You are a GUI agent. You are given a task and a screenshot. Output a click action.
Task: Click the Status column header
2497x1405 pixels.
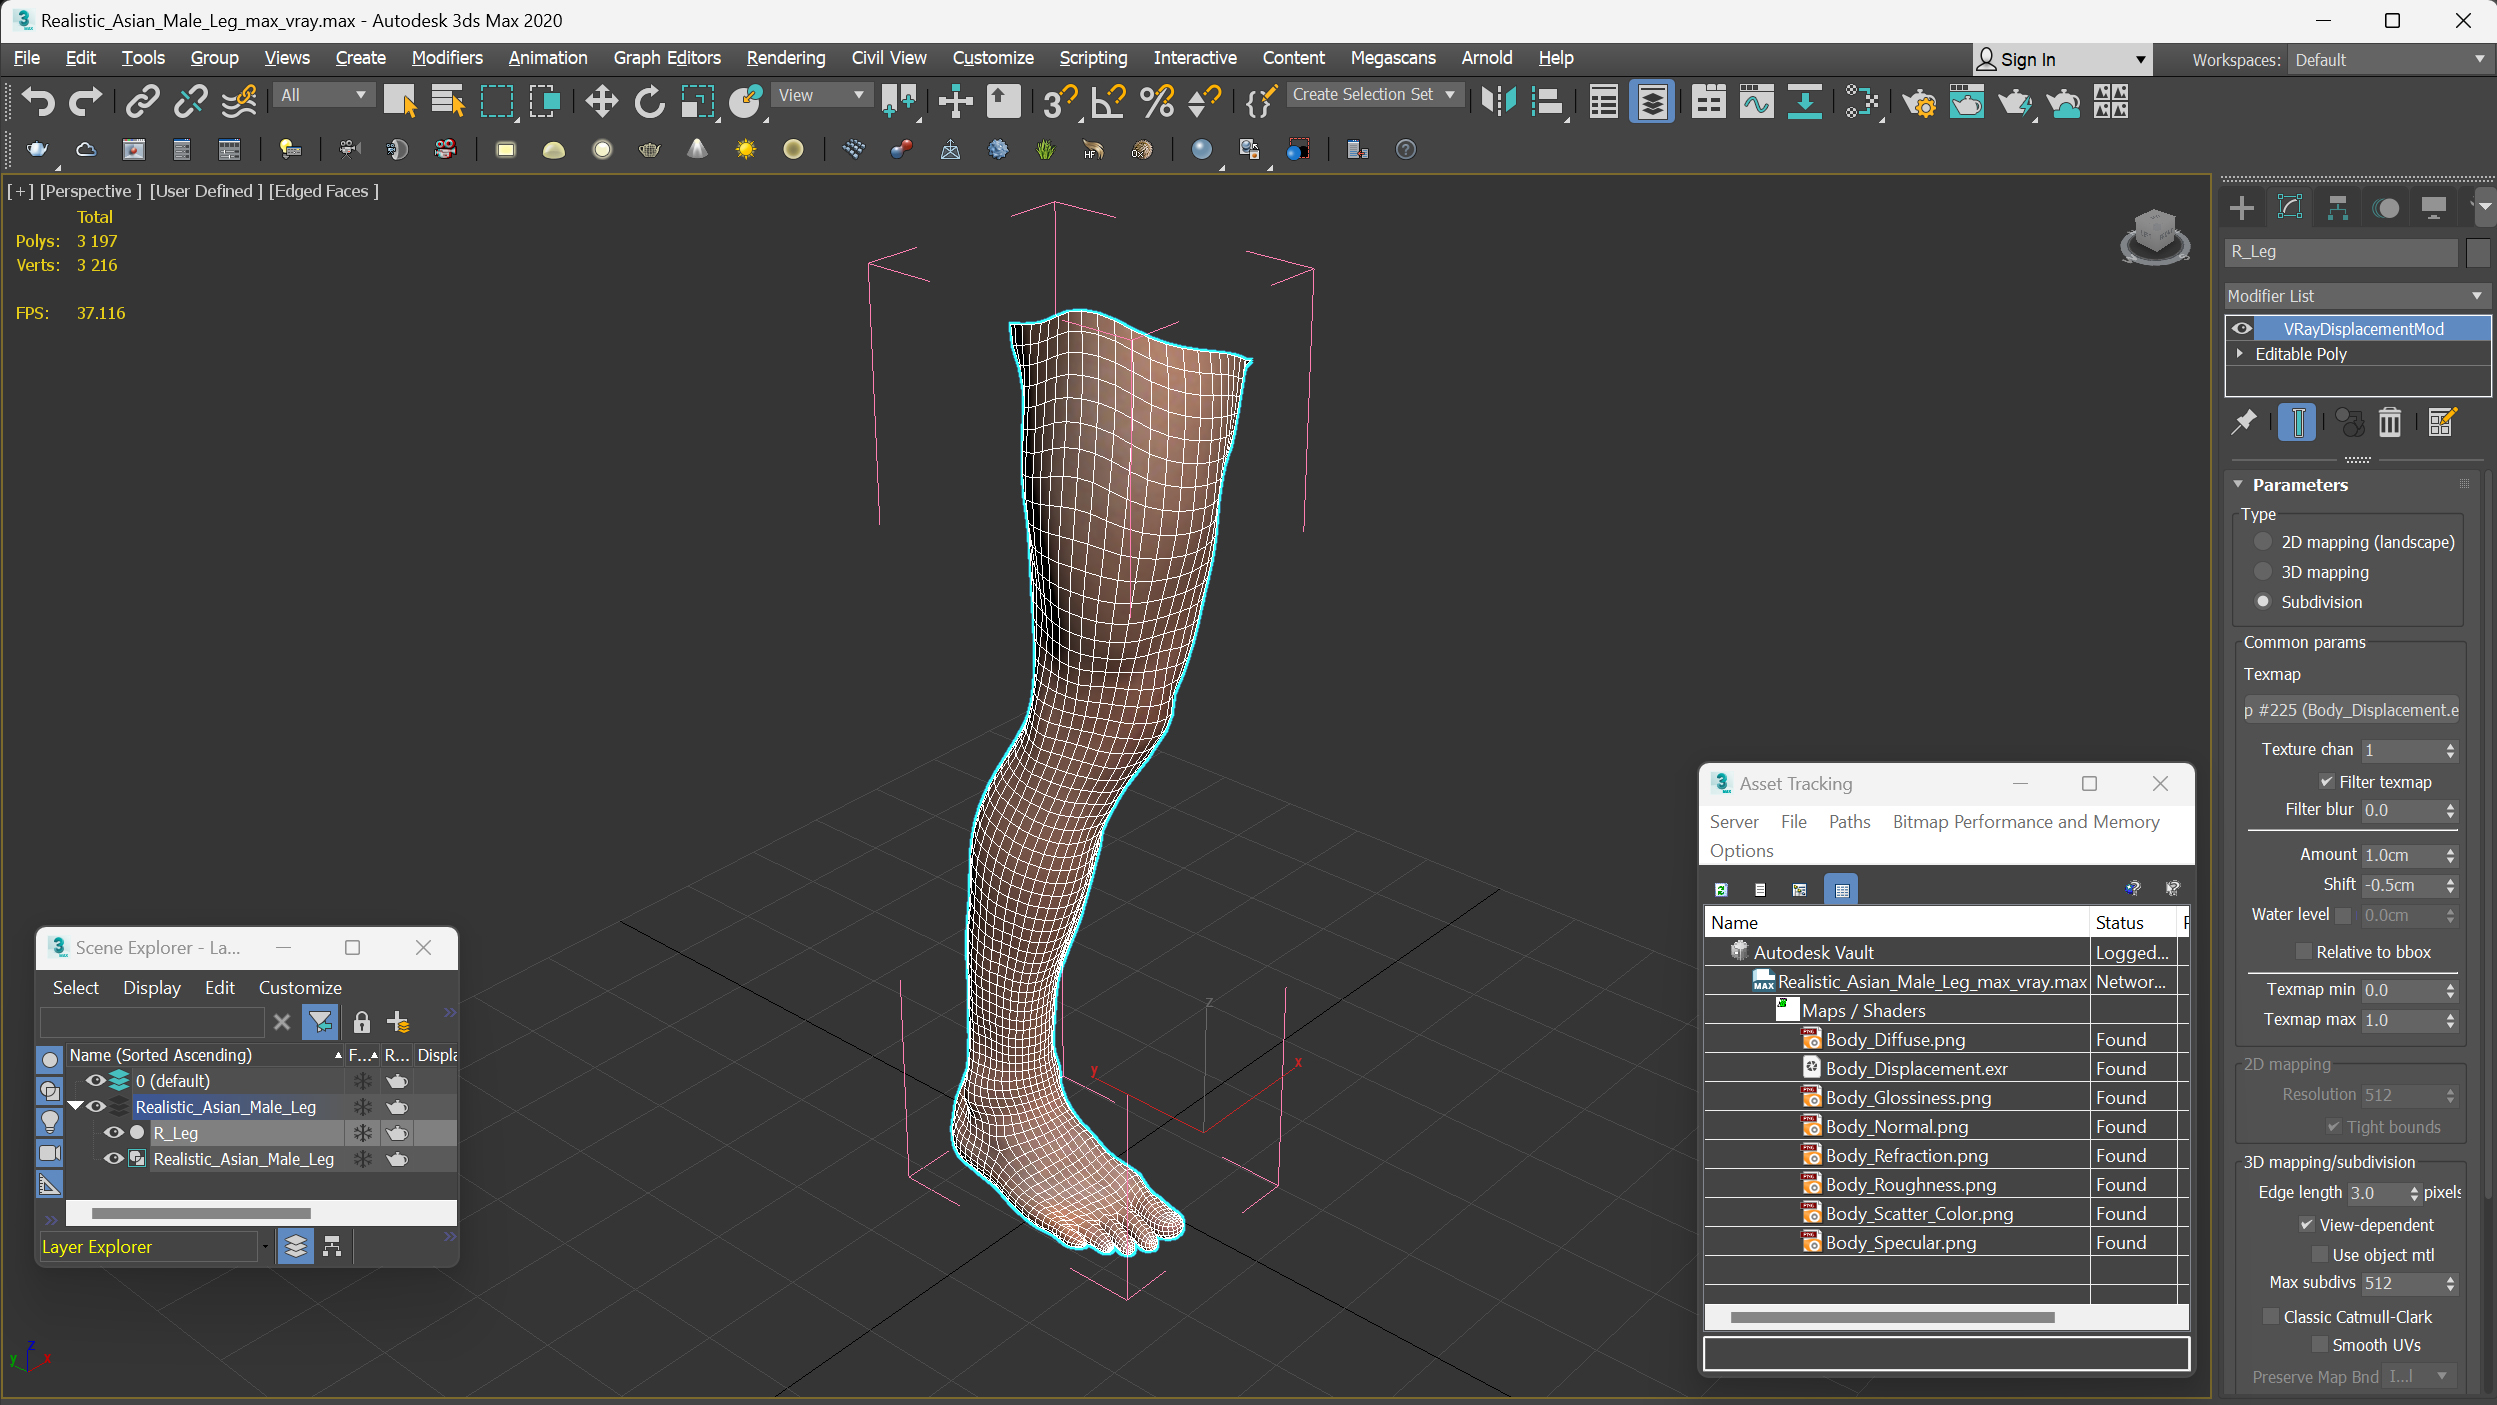click(2133, 923)
